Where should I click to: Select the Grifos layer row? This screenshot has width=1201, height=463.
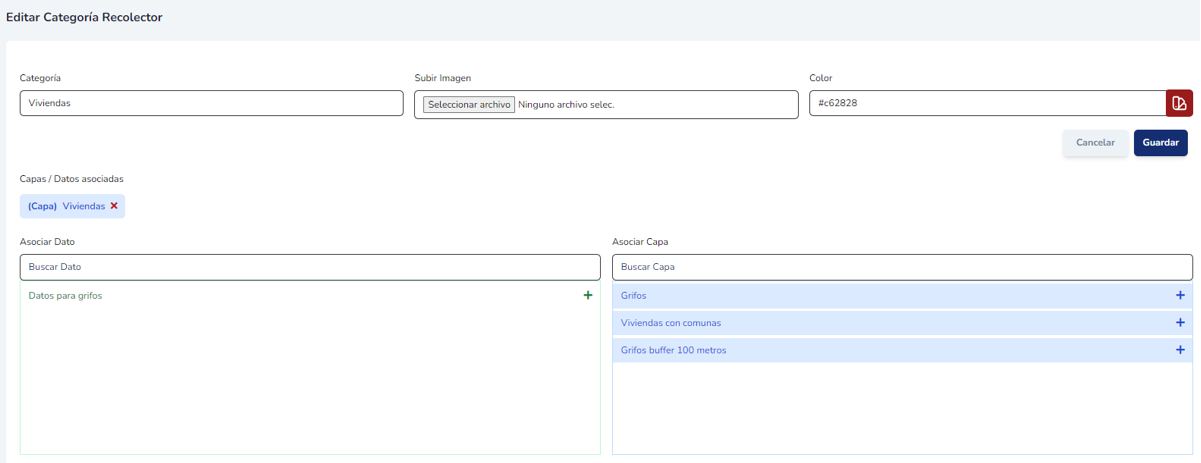pos(634,296)
